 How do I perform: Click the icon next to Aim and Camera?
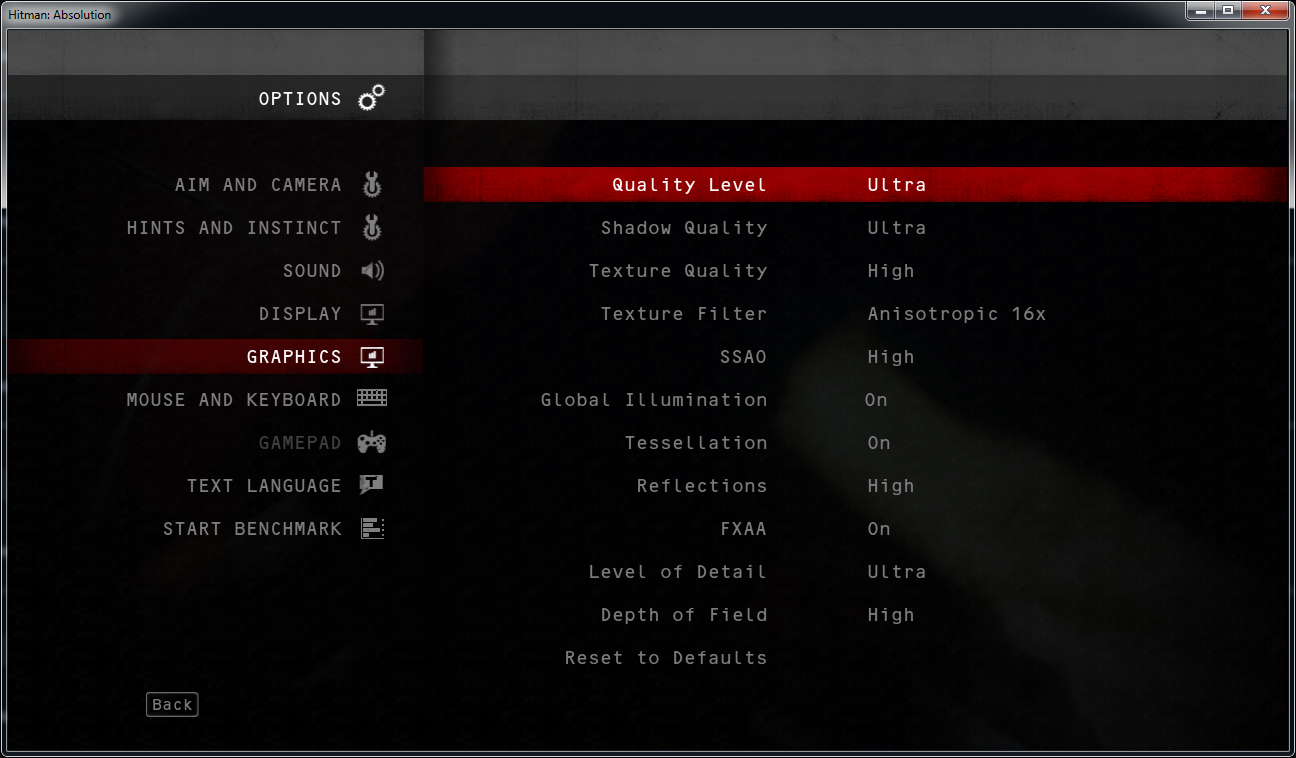[372, 185]
